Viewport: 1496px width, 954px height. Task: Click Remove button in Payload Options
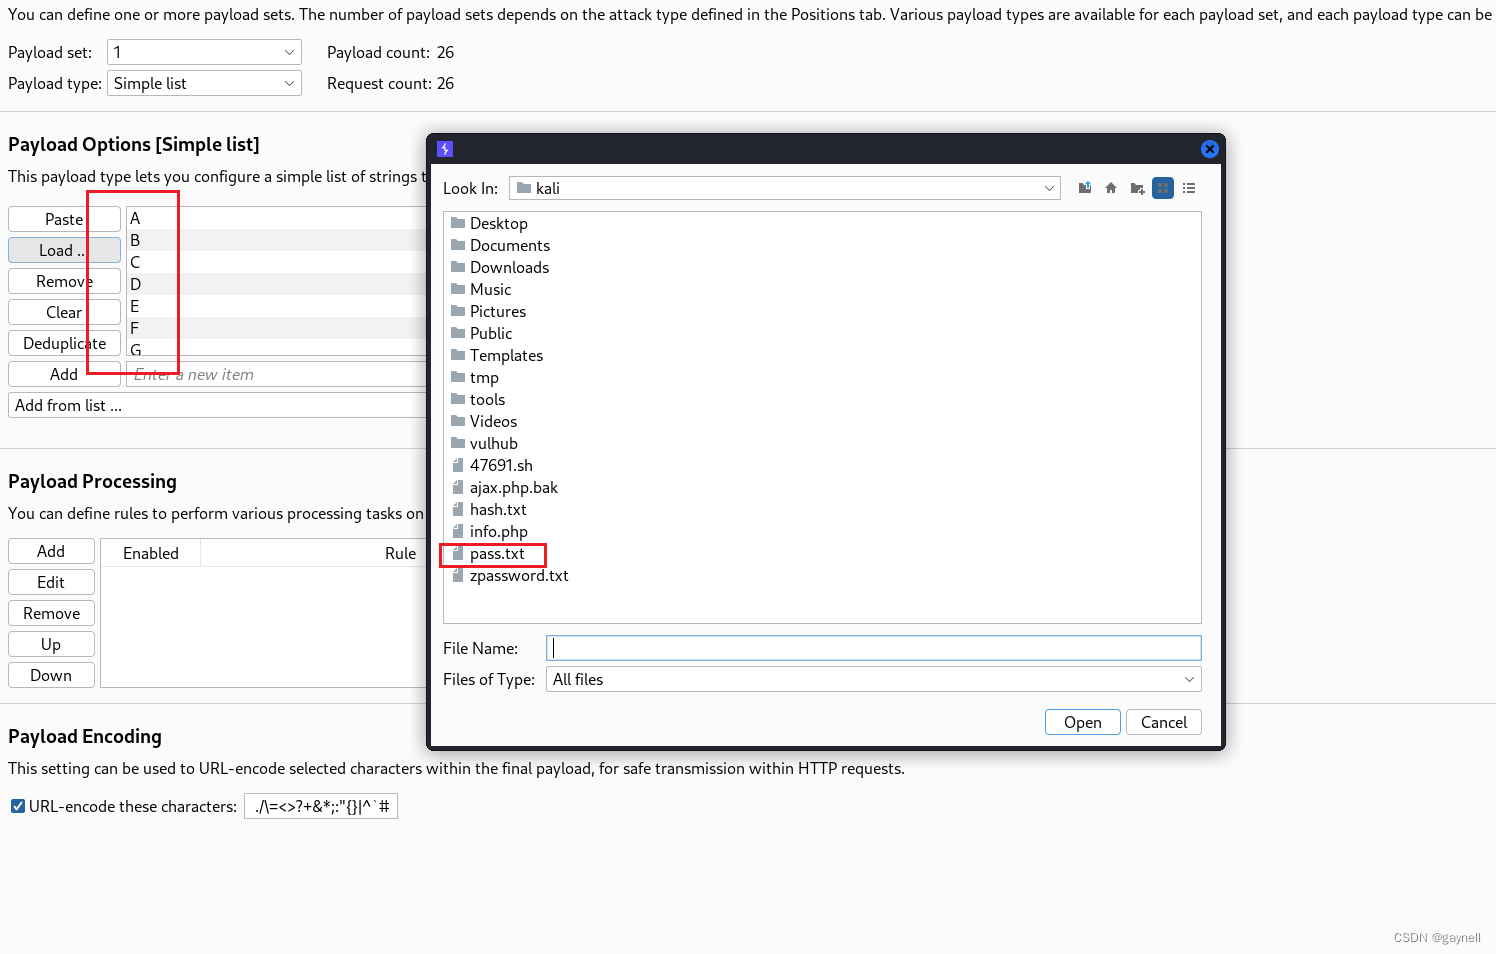[x=64, y=281]
